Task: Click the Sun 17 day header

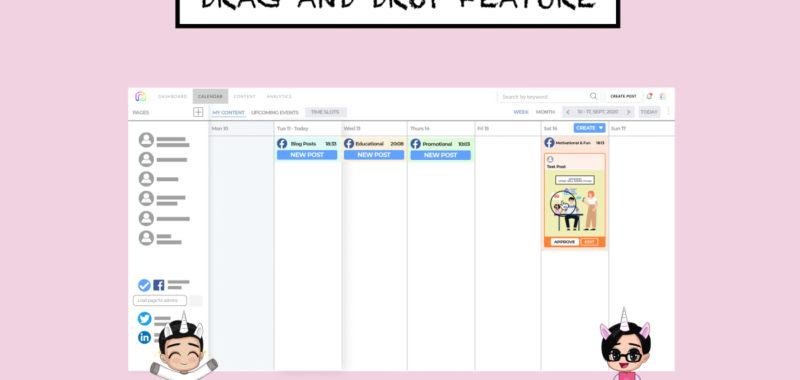Action: [618, 129]
